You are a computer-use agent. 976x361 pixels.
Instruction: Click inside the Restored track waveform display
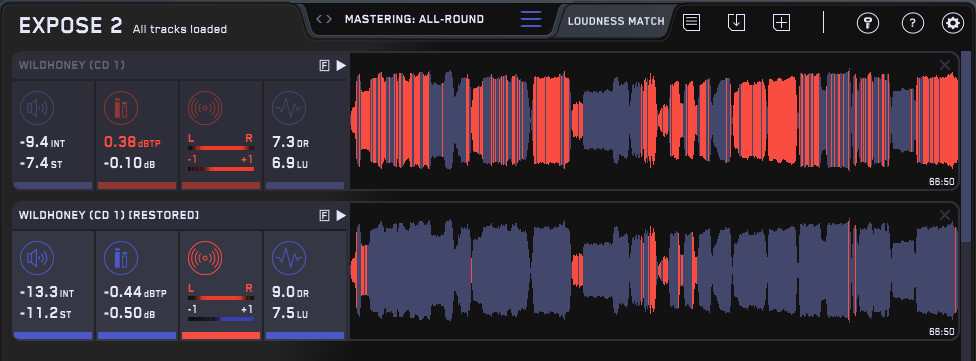pyautogui.click(x=654, y=271)
